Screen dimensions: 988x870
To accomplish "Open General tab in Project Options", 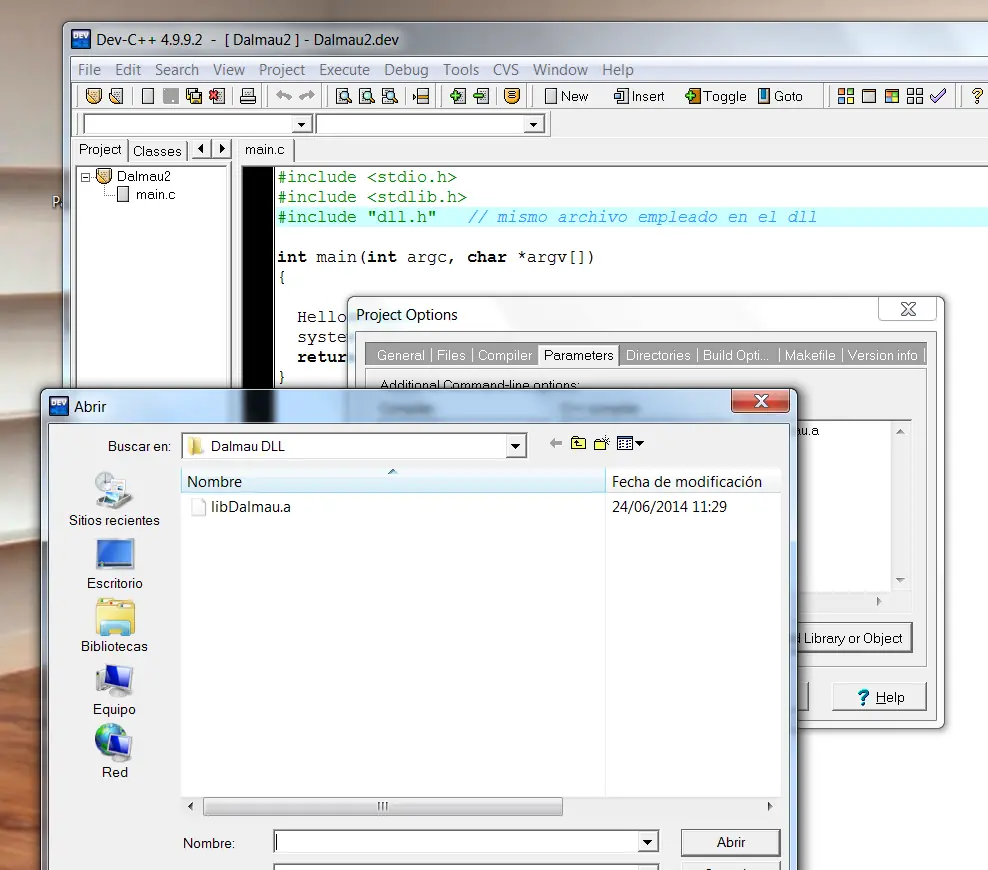I will pyautogui.click(x=401, y=355).
